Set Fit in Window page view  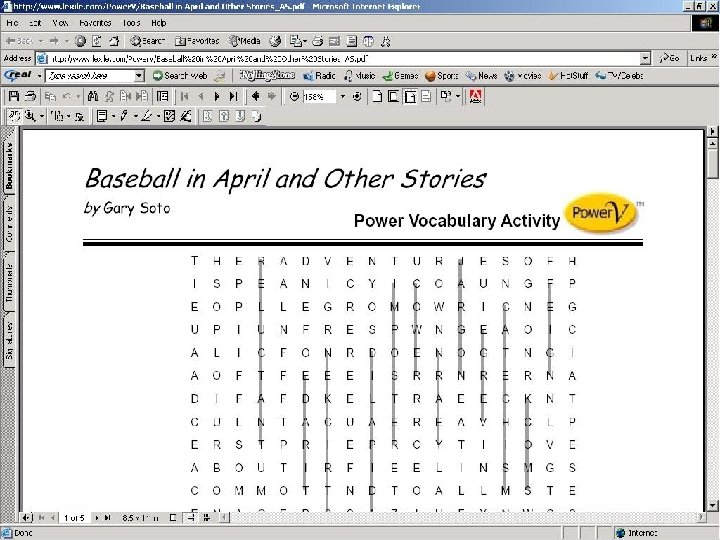point(394,96)
